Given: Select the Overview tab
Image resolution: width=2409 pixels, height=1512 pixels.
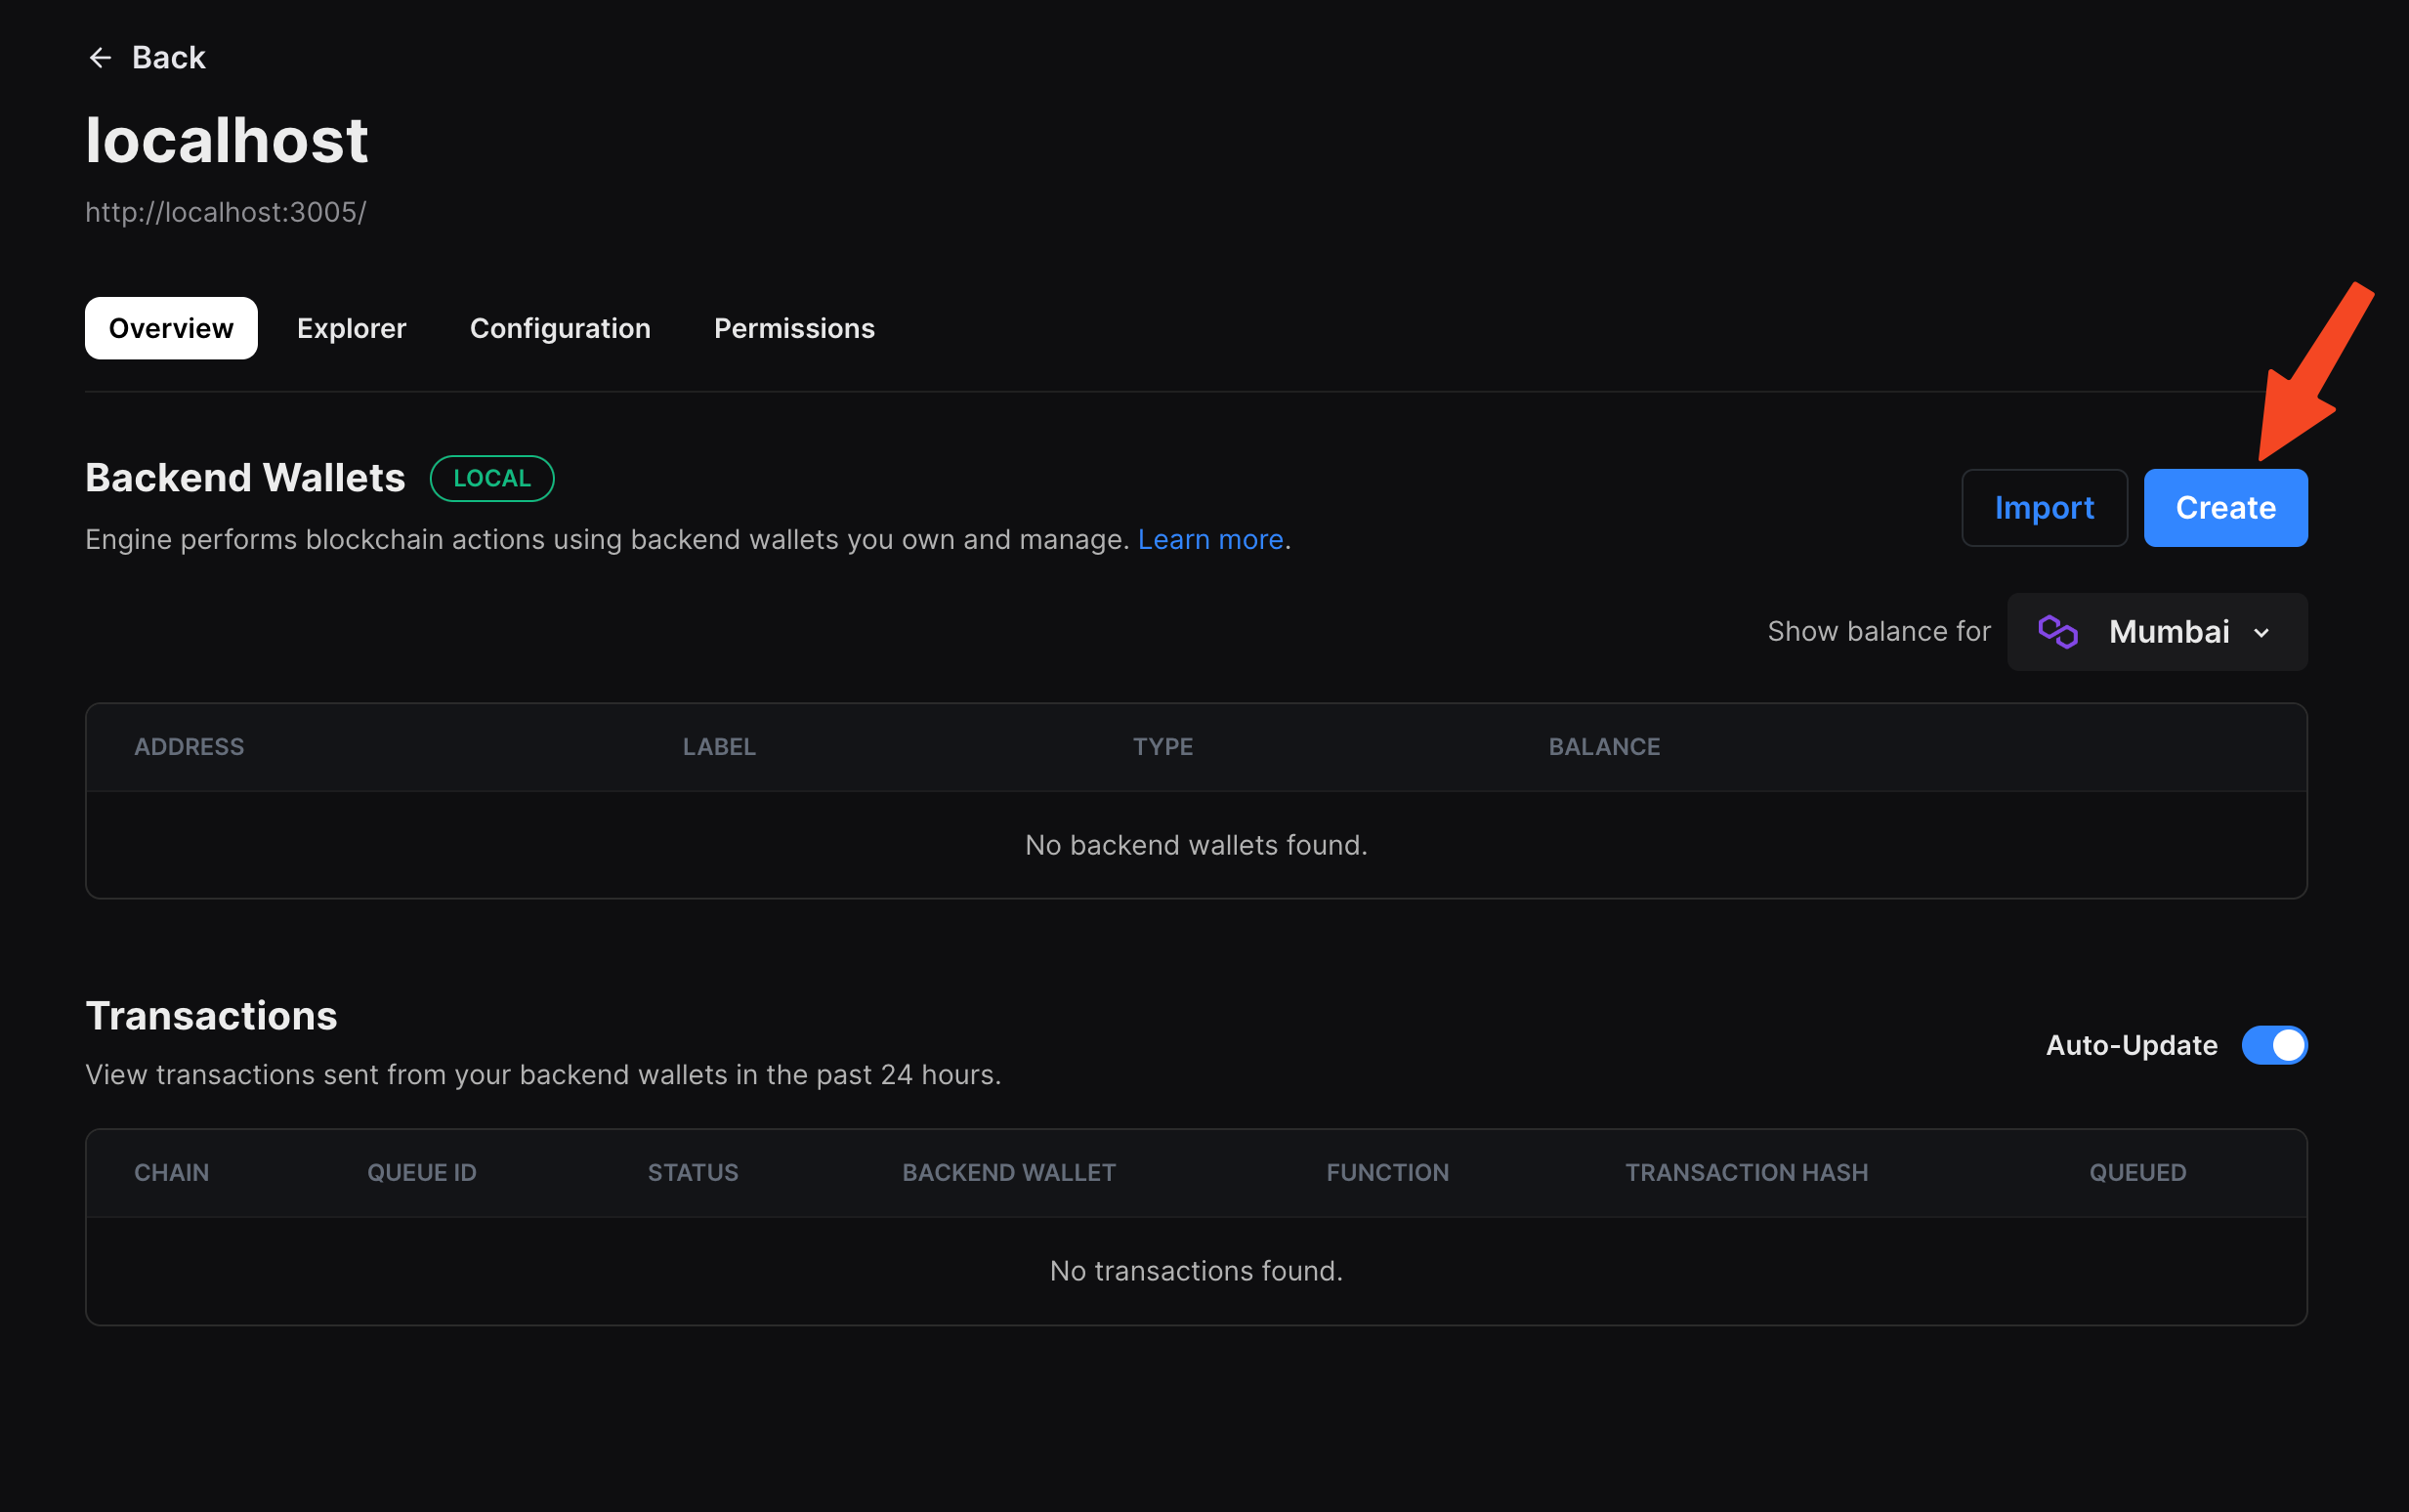Looking at the screenshot, I should click(170, 327).
